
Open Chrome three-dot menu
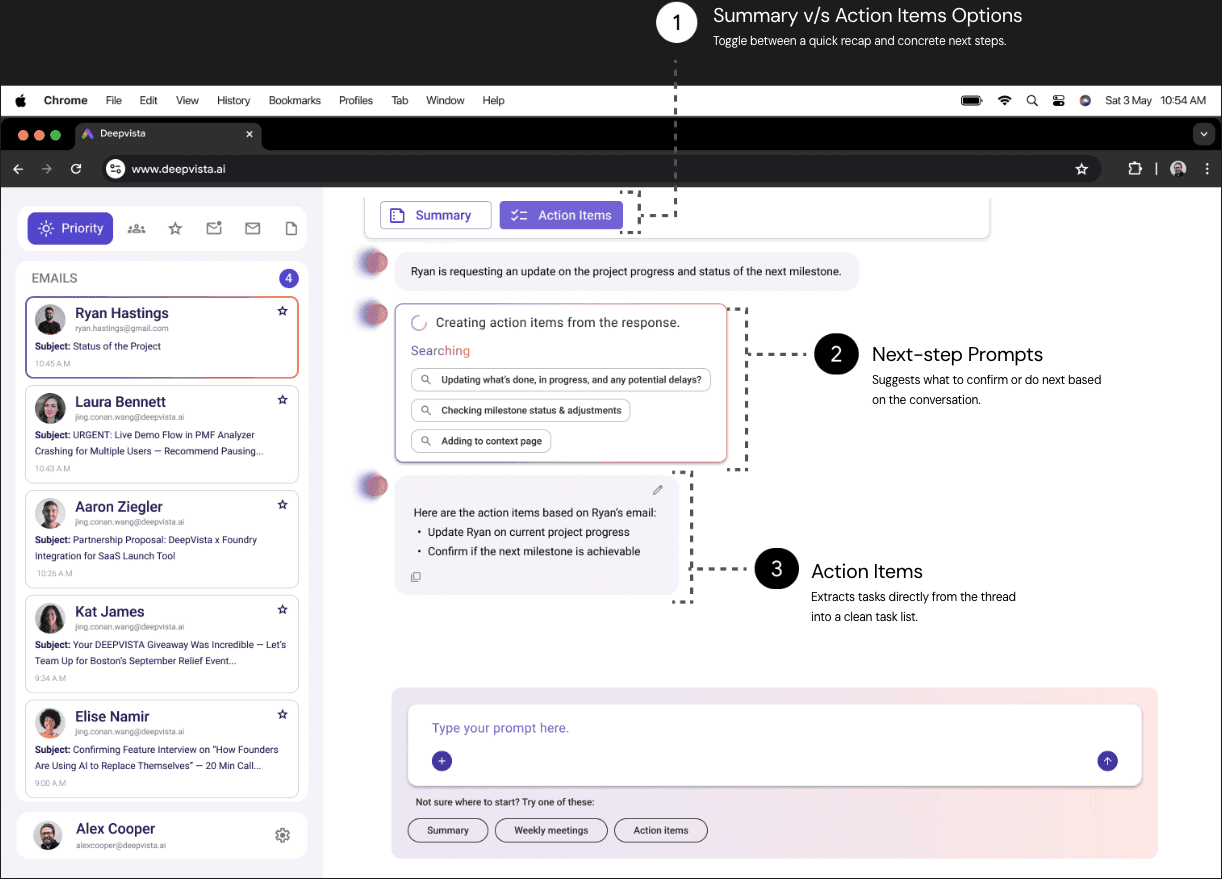tap(1207, 169)
